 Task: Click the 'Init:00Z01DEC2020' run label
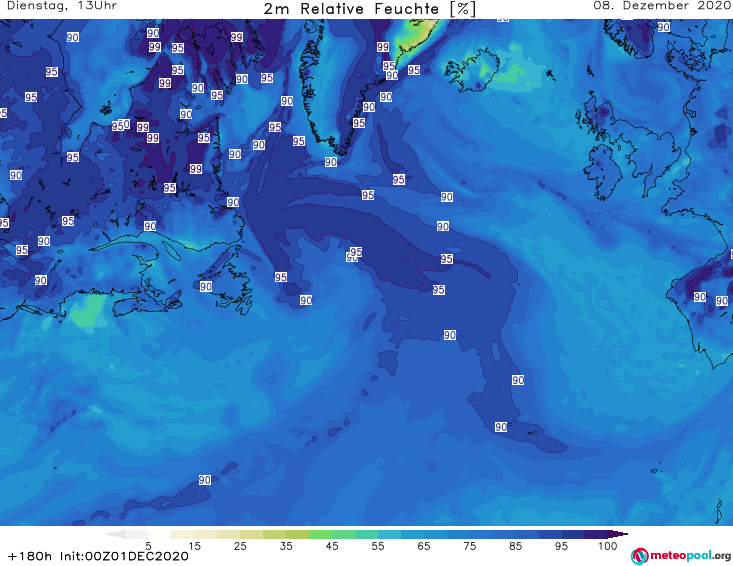124,556
